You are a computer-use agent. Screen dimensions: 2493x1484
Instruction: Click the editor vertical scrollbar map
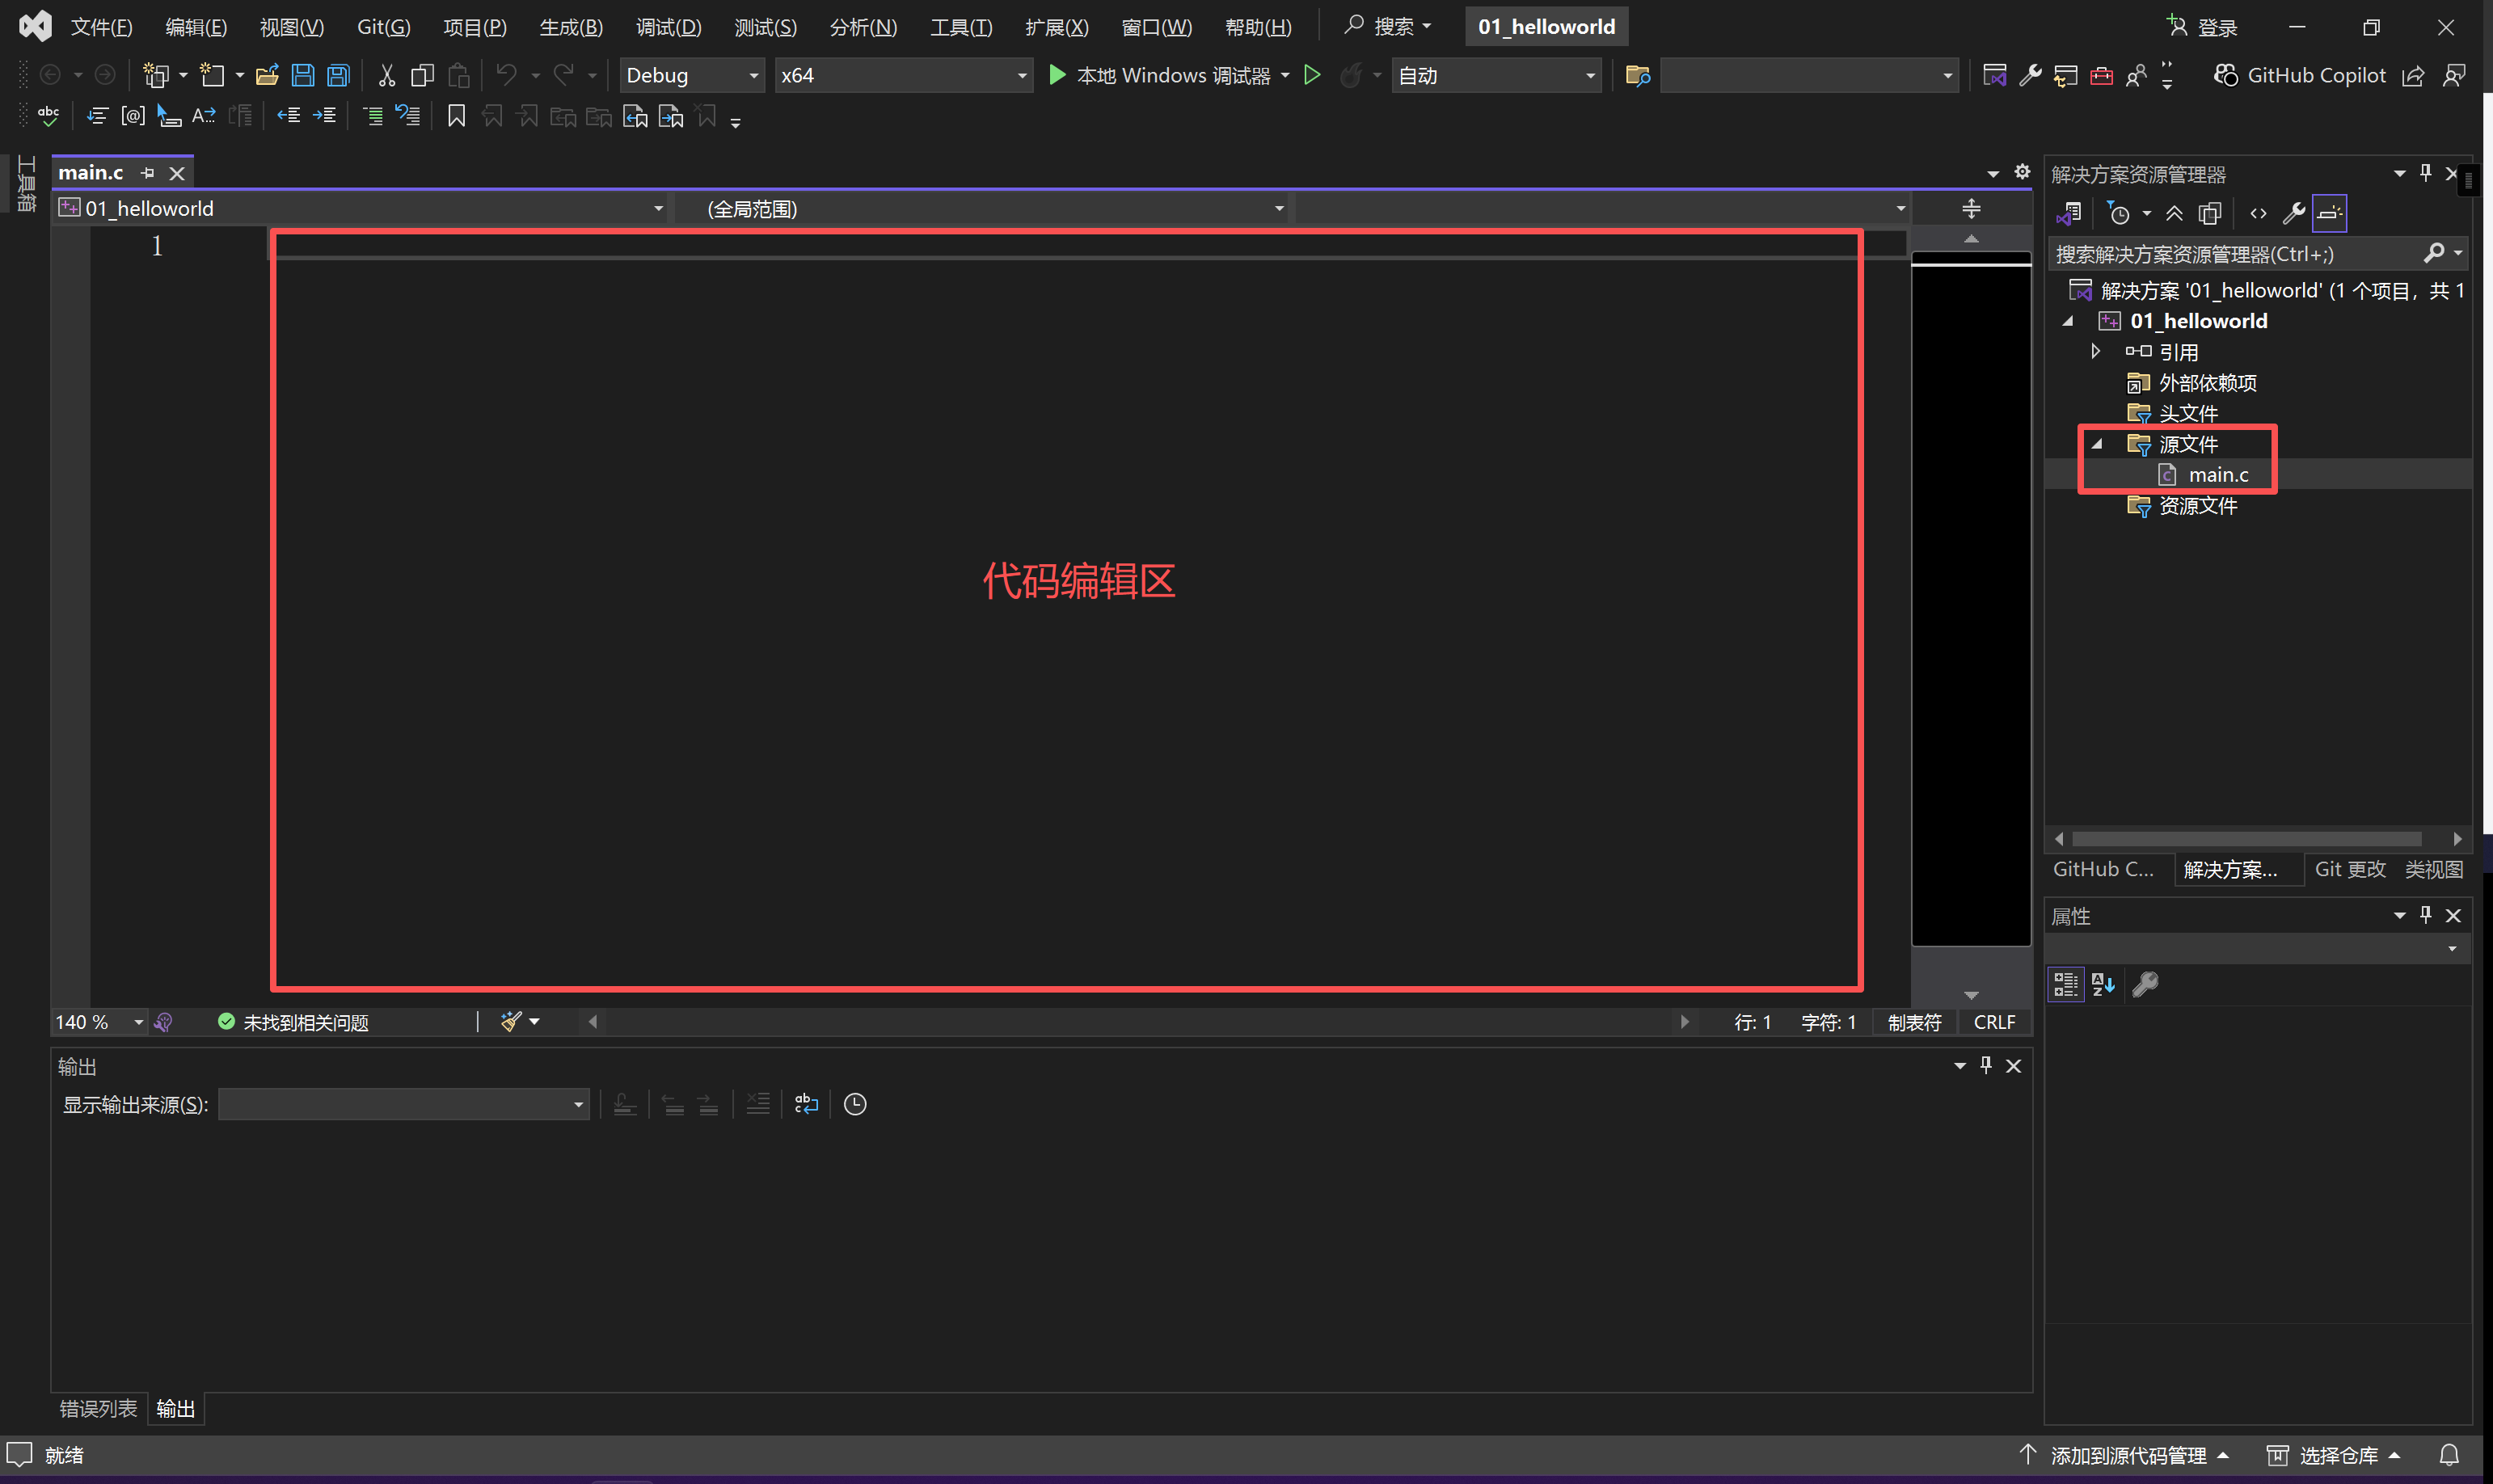point(1970,600)
